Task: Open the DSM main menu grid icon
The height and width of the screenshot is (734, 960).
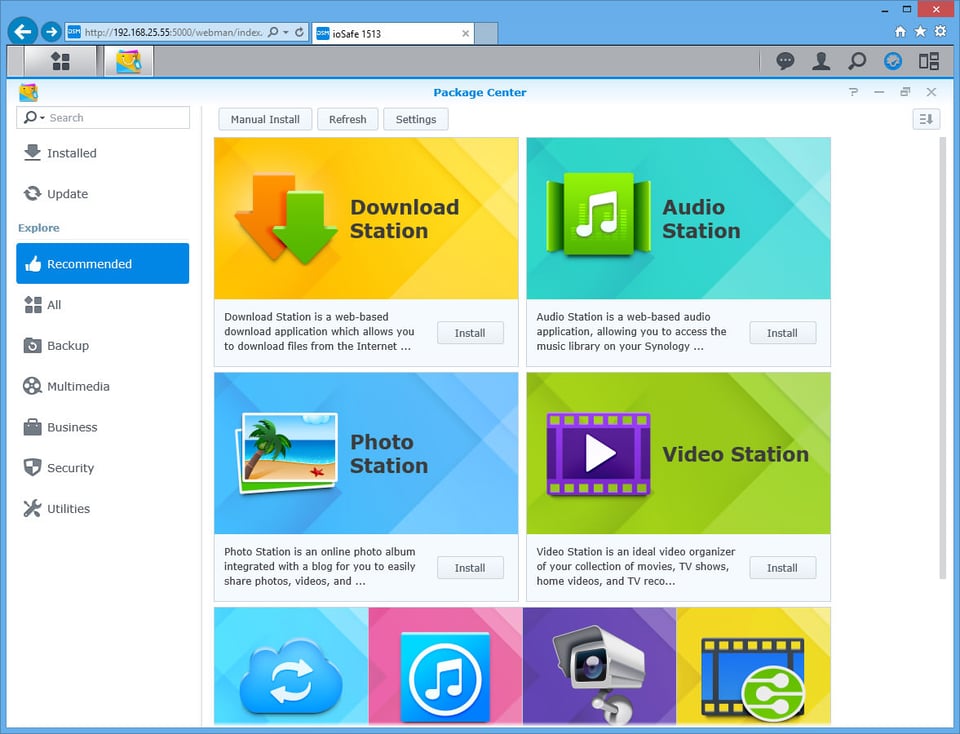Action: 60,61
